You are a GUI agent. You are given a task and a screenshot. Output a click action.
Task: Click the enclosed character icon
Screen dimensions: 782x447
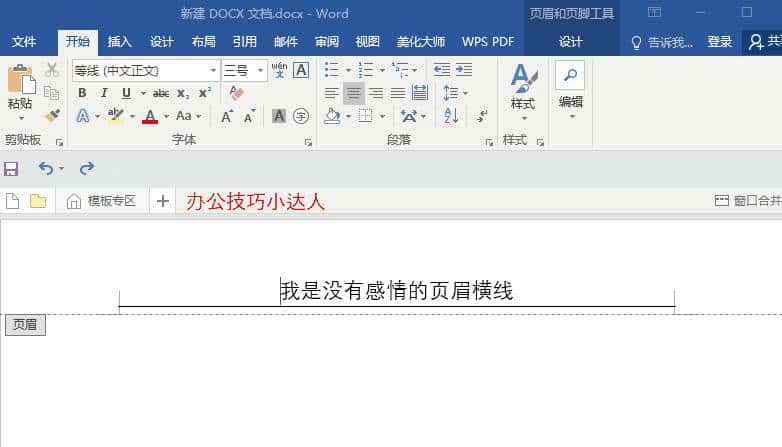(x=301, y=116)
